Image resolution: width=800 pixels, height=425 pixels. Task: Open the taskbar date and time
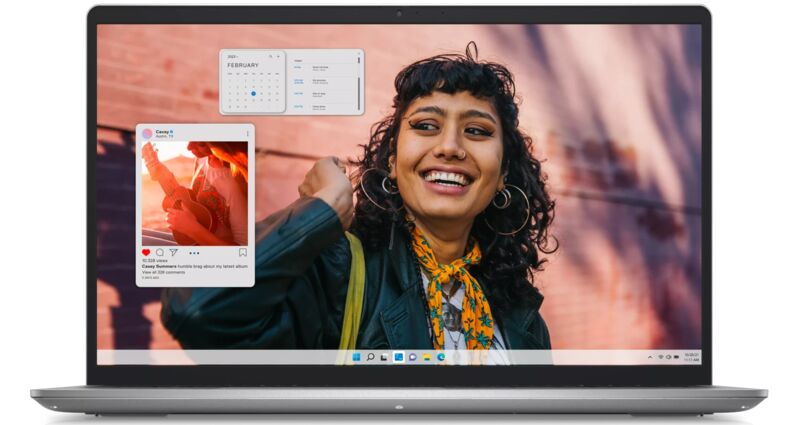(692, 357)
